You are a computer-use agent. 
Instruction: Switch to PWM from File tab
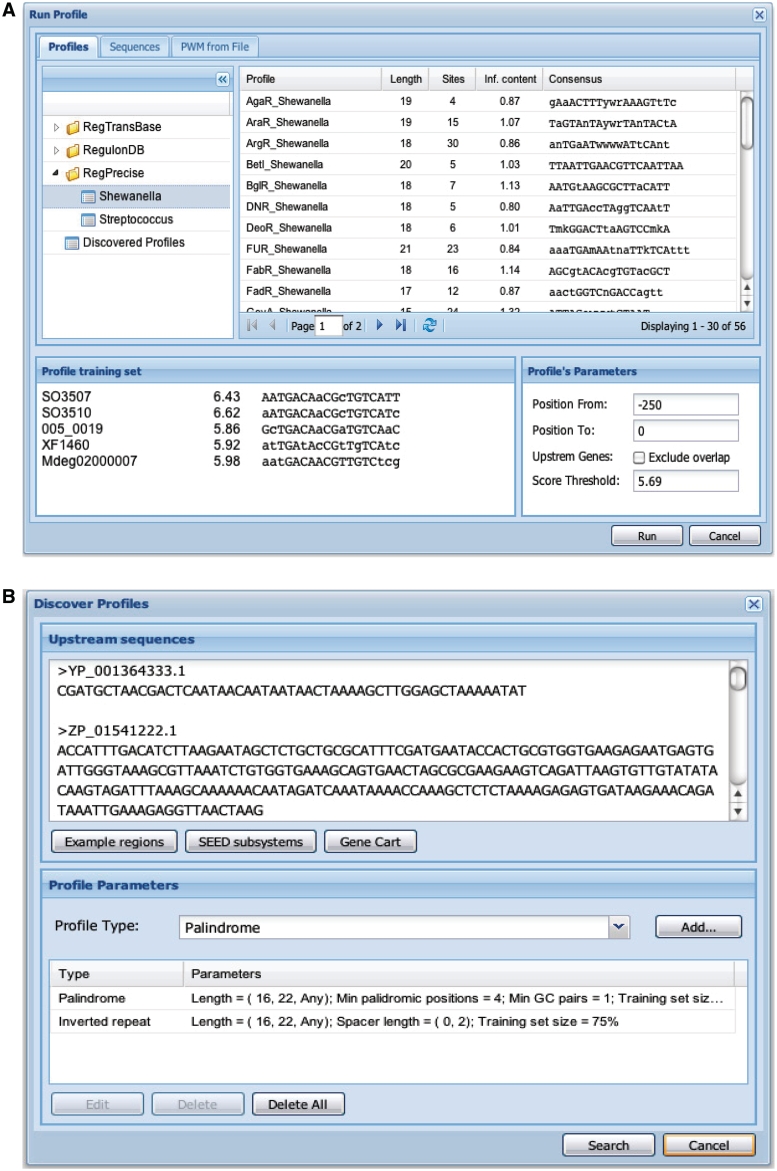click(x=216, y=47)
